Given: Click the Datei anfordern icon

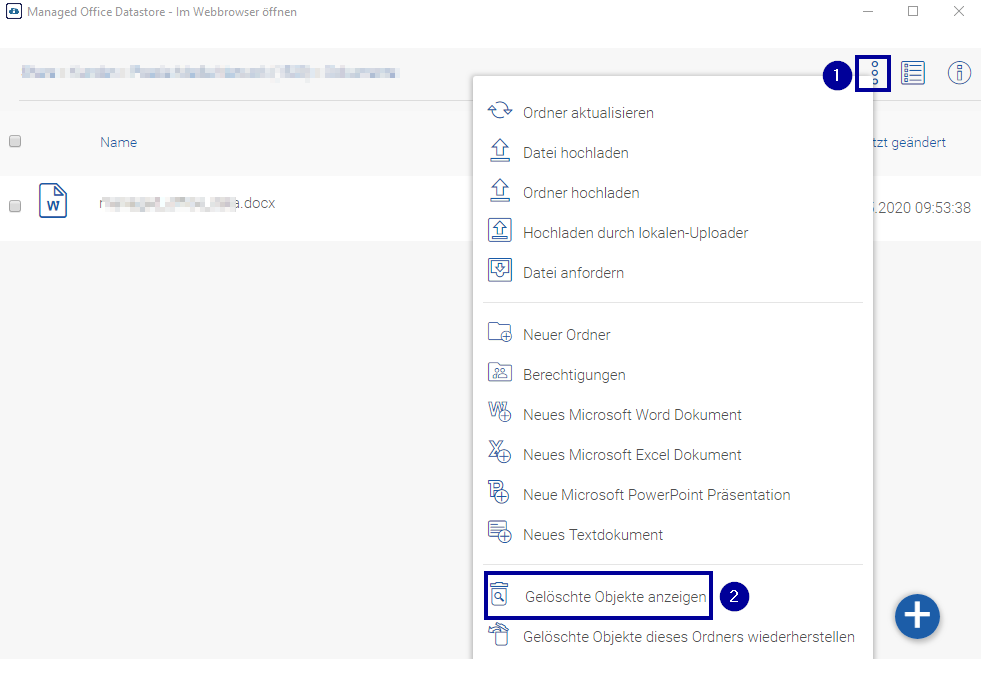Looking at the screenshot, I should pyautogui.click(x=499, y=271).
